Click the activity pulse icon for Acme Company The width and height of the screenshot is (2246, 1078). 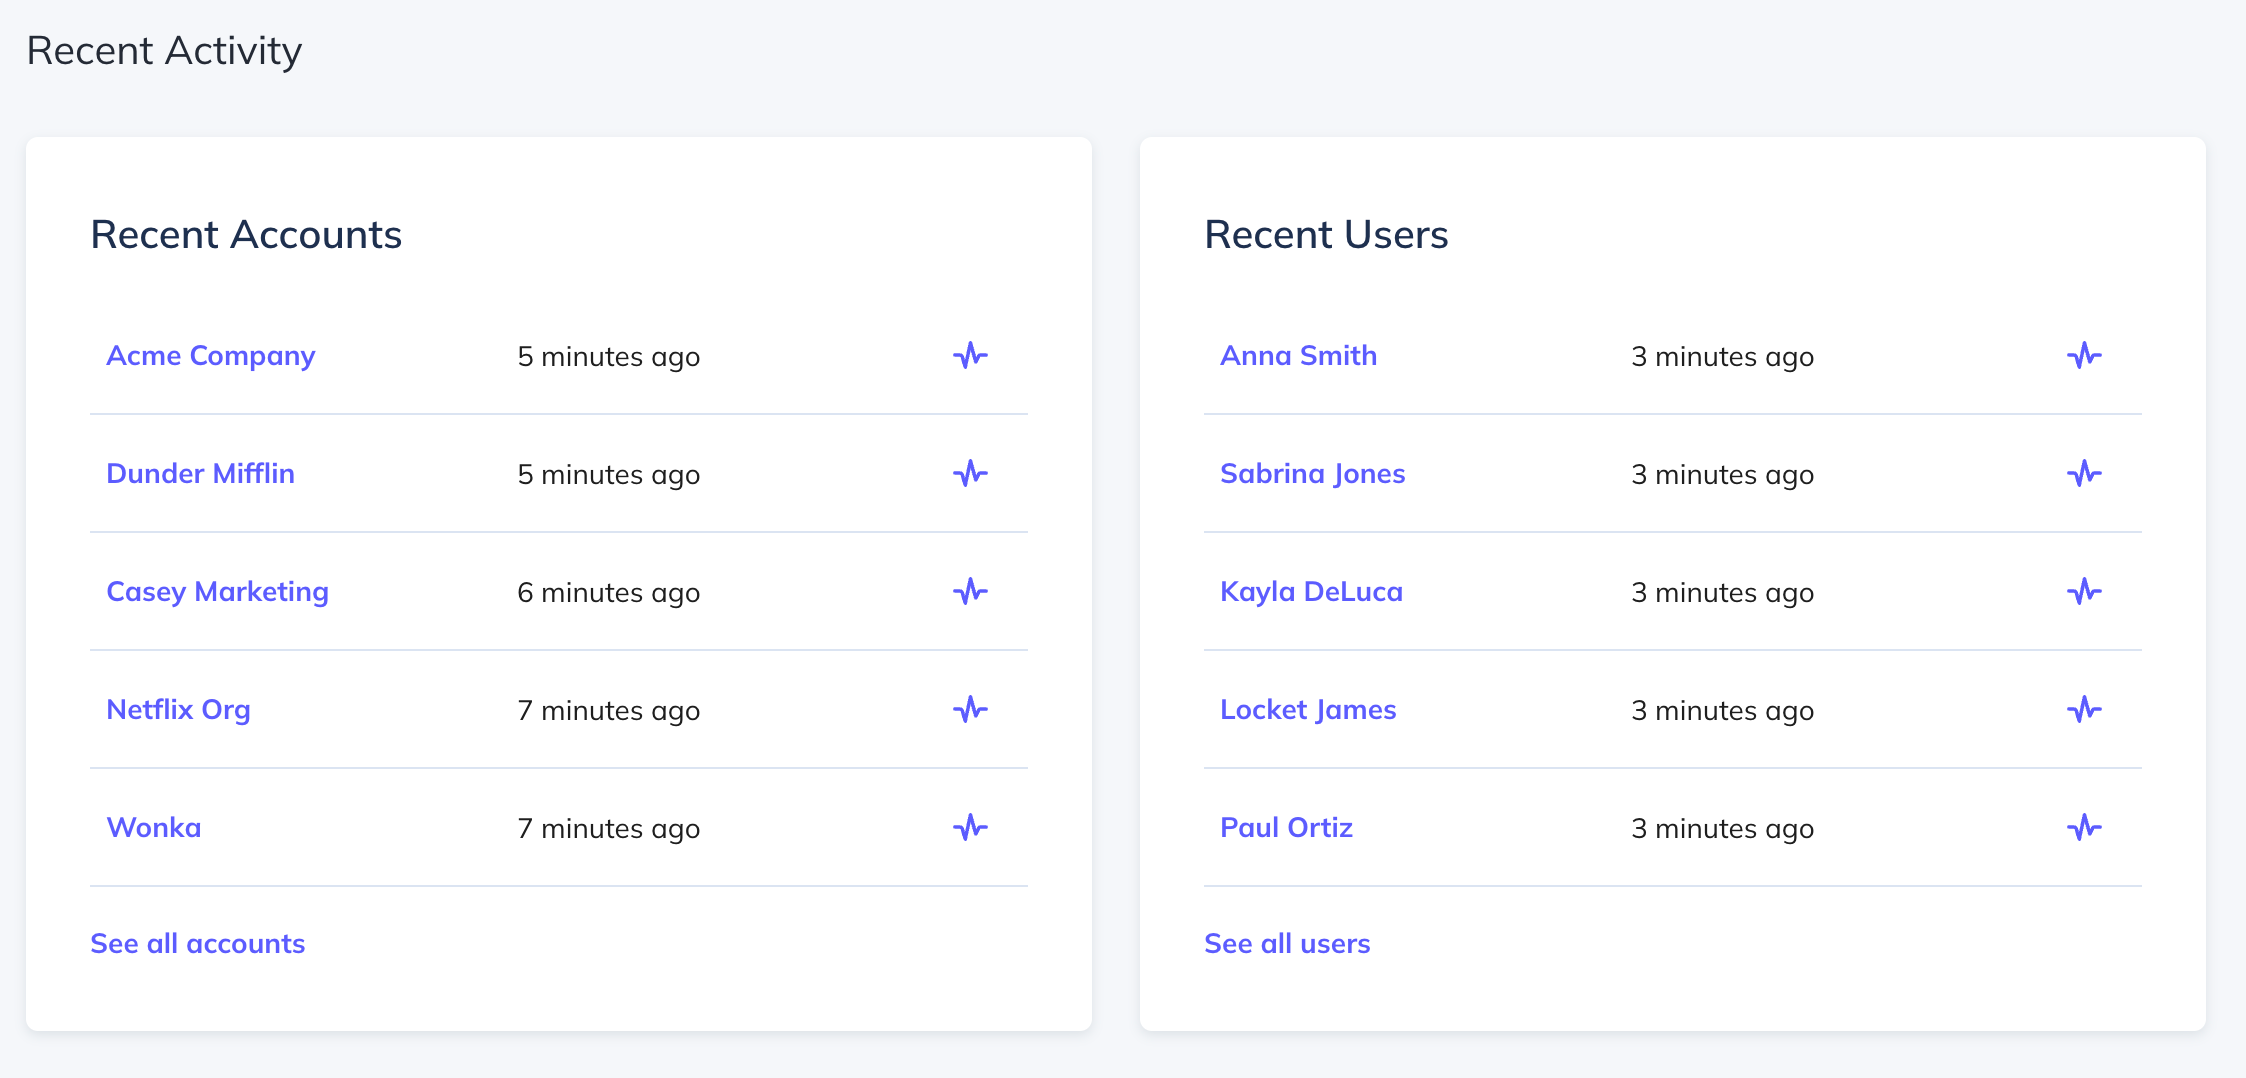click(x=970, y=356)
